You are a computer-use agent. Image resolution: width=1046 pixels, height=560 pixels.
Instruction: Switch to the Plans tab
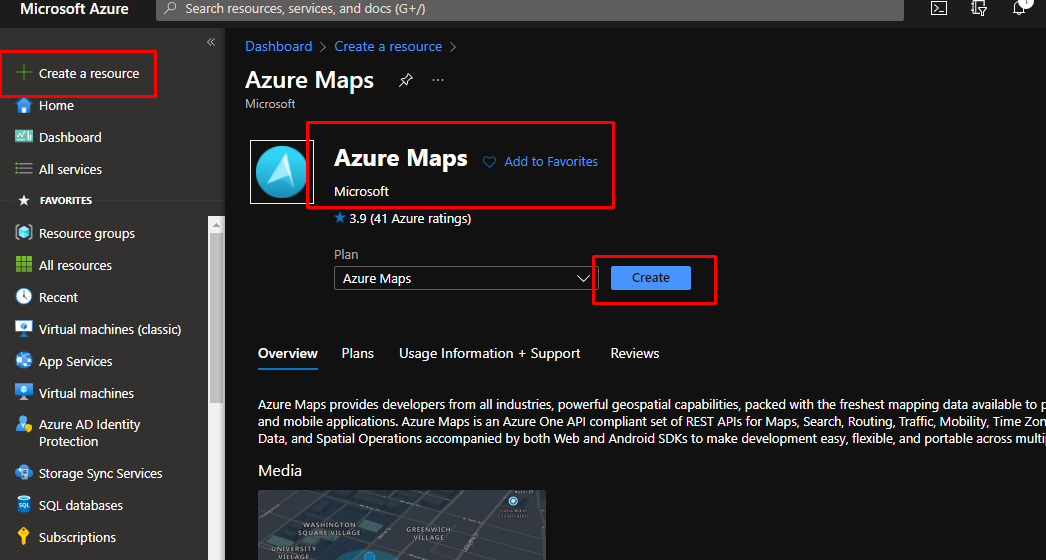pyautogui.click(x=358, y=353)
